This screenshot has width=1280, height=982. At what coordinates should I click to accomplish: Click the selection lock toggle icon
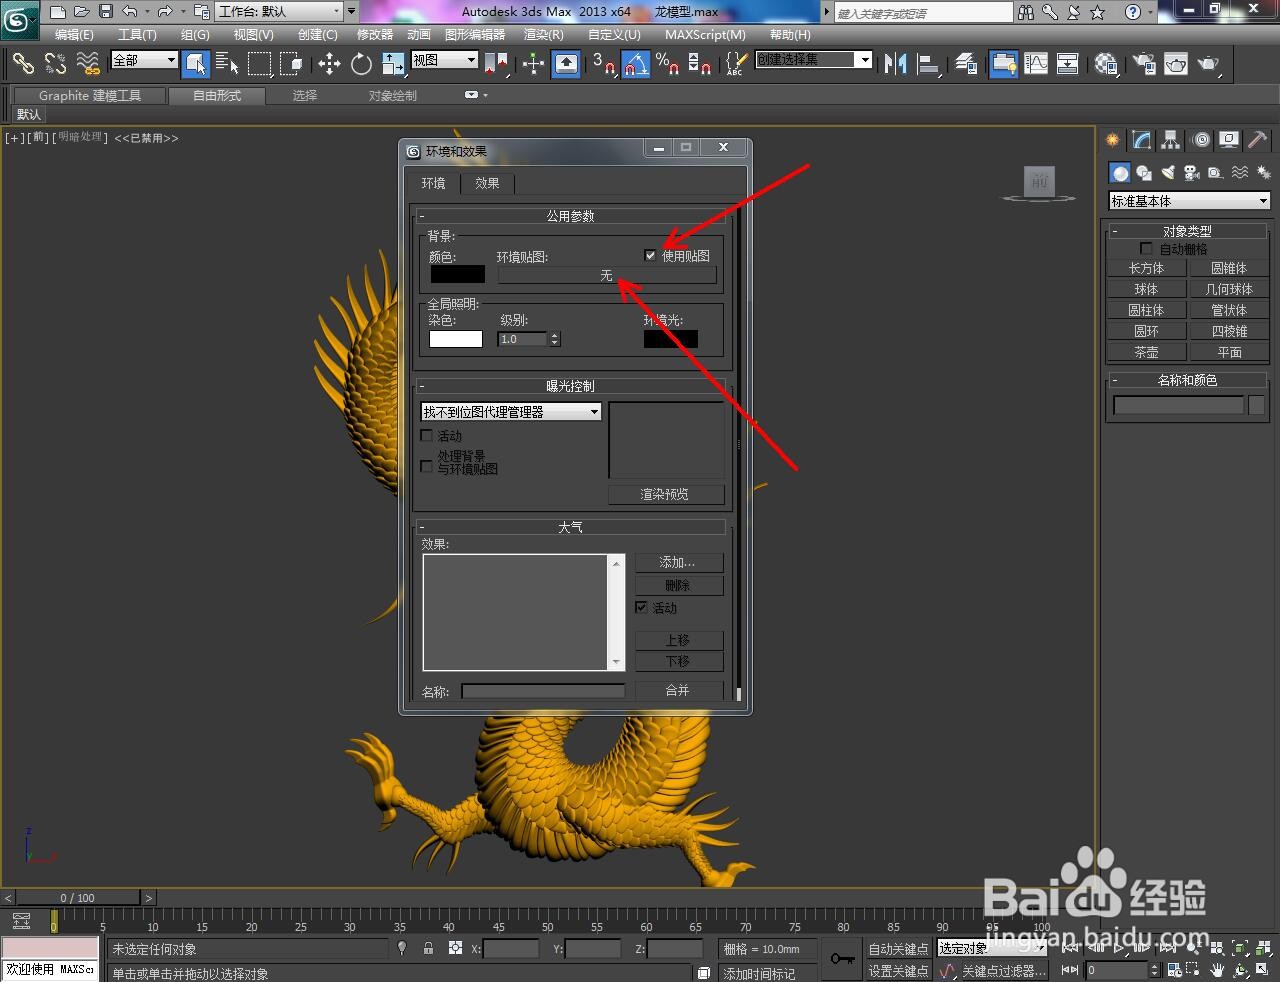pyautogui.click(x=429, y=948)
